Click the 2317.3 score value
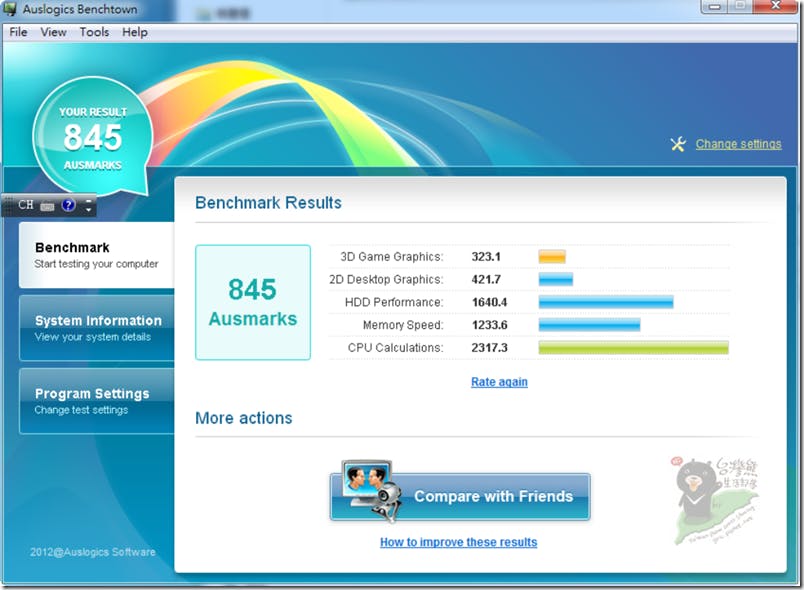 click(490, 348)
